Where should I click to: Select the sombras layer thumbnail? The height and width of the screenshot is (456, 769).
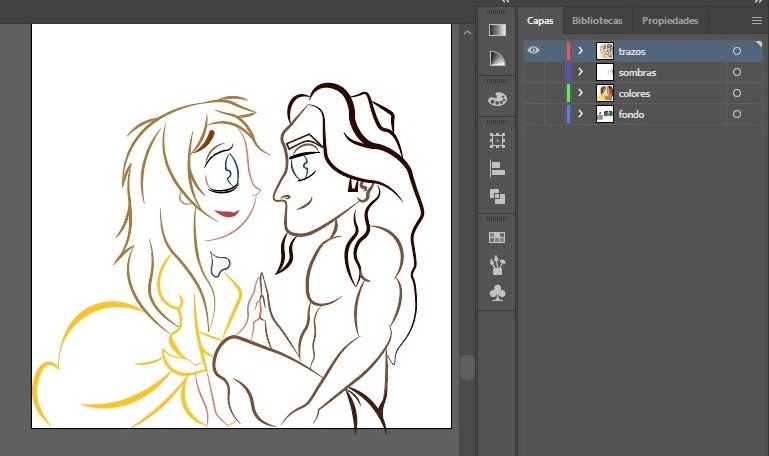coord(605,72)
